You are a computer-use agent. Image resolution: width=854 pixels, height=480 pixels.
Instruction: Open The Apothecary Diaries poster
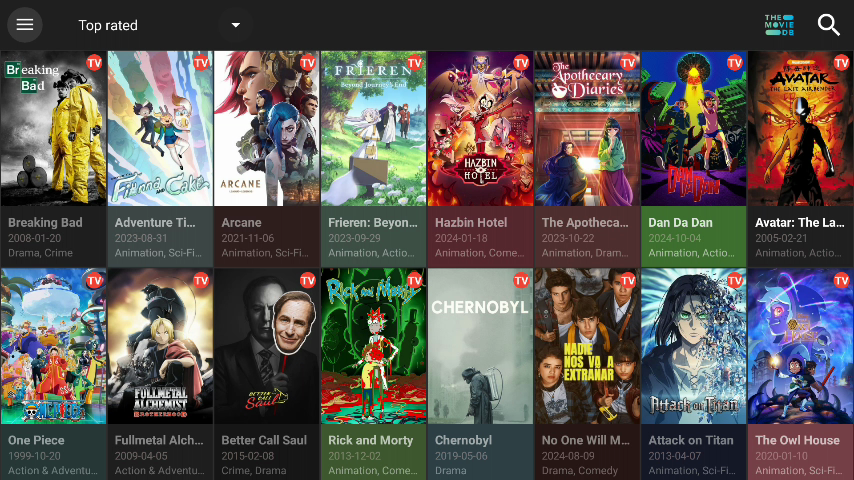point(586,130)
